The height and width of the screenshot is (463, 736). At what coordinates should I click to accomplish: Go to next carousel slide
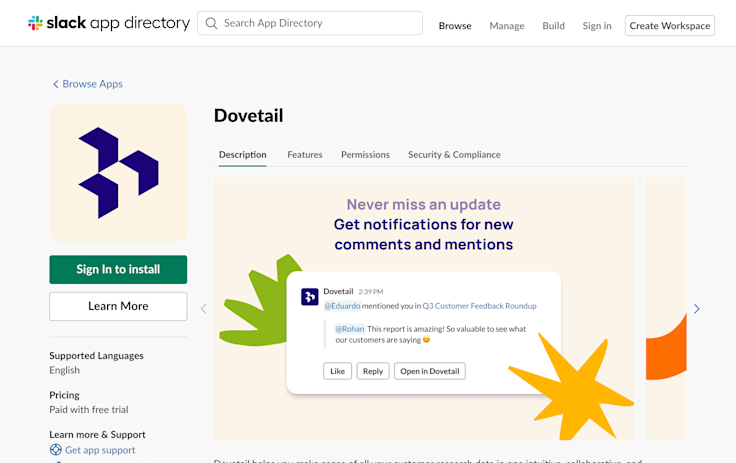click(697, 309)
